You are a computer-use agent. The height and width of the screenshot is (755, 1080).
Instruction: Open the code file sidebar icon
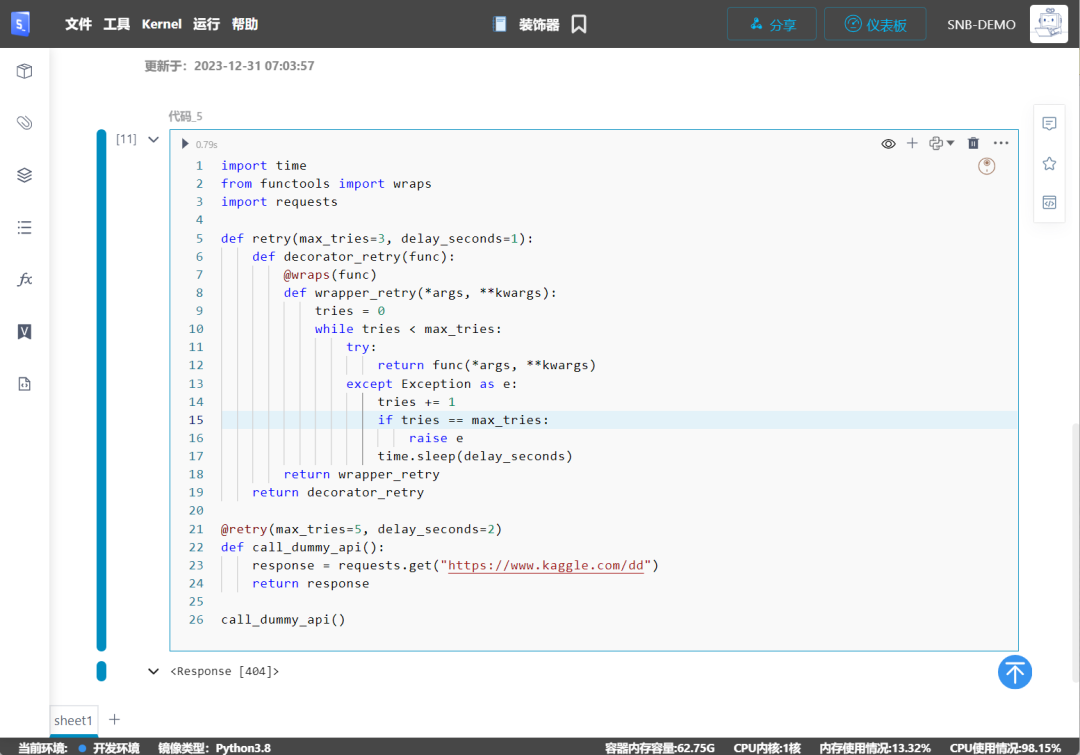24,384
